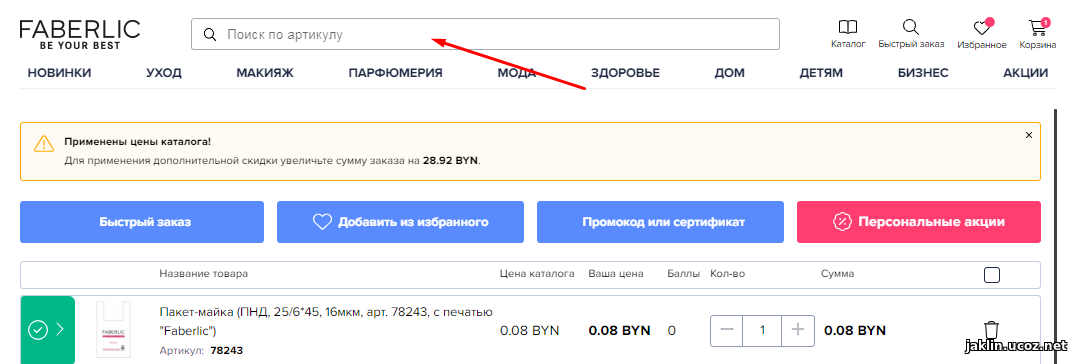Click the green checkmark on item row

coord(38,330)
